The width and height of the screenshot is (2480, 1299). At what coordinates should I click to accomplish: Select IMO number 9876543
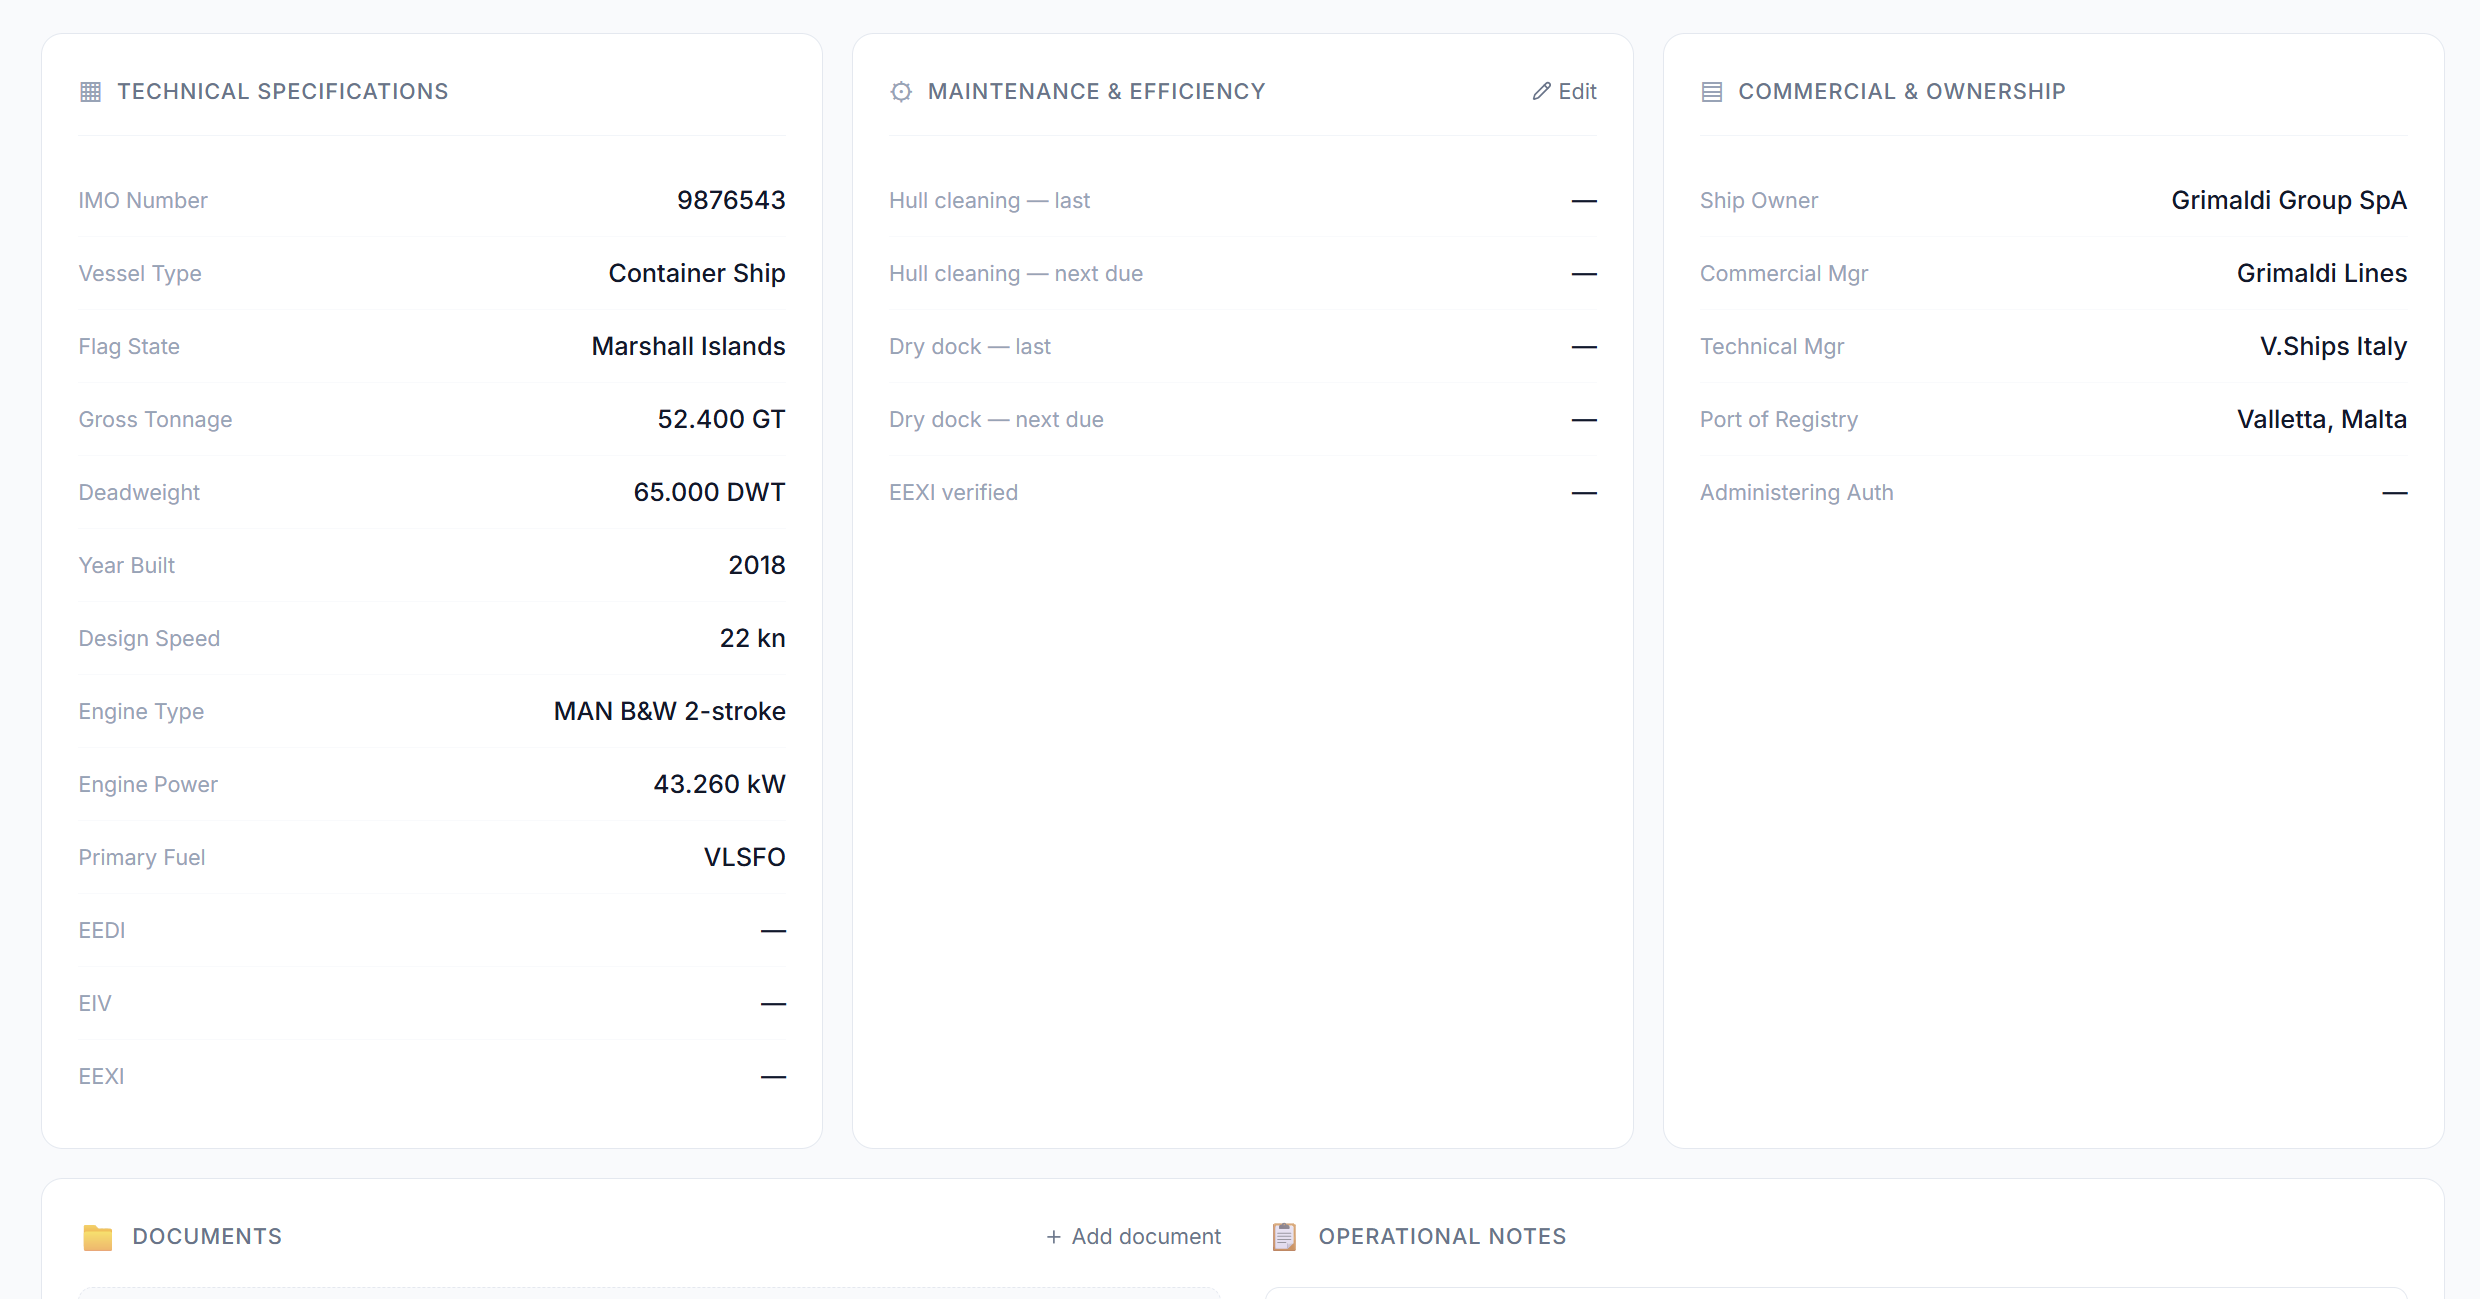pyautogui.click(x=731, y=200)
